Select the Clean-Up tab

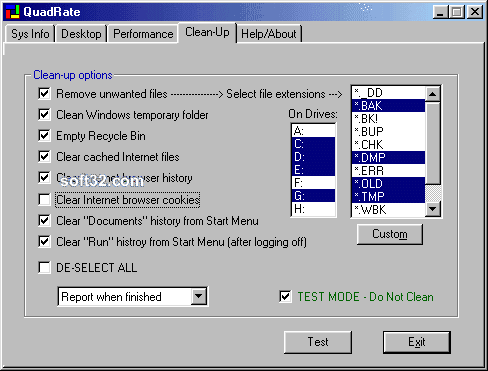tap(207, 32)
